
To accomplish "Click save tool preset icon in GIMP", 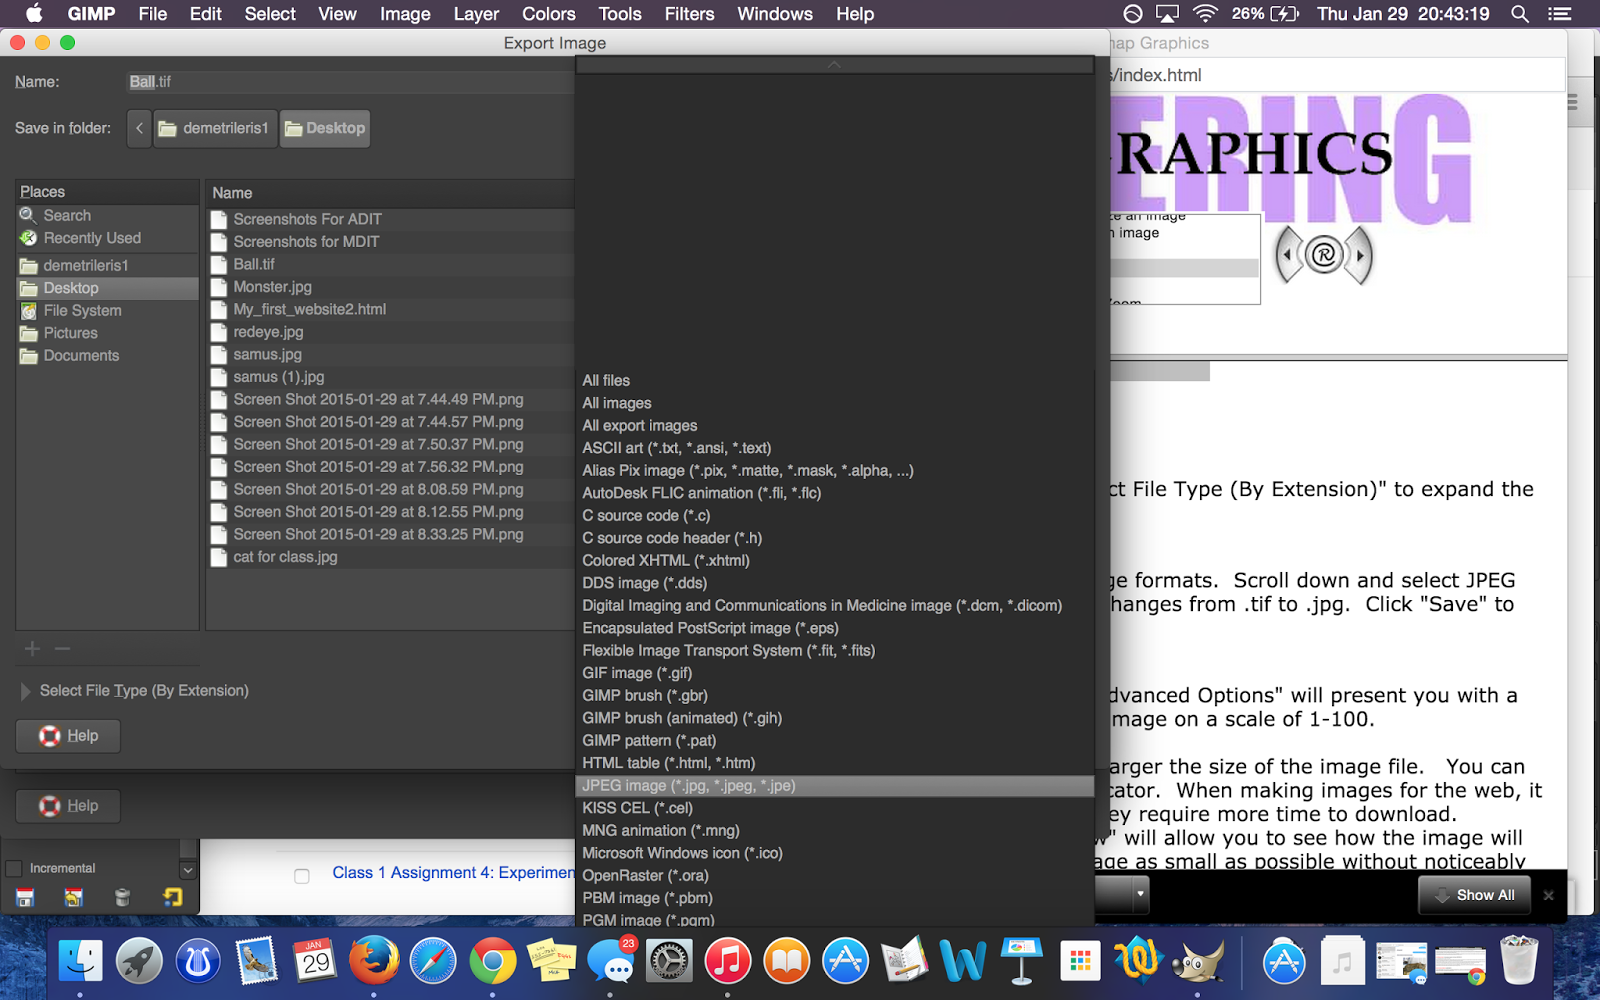I will [x=26, y=897].
